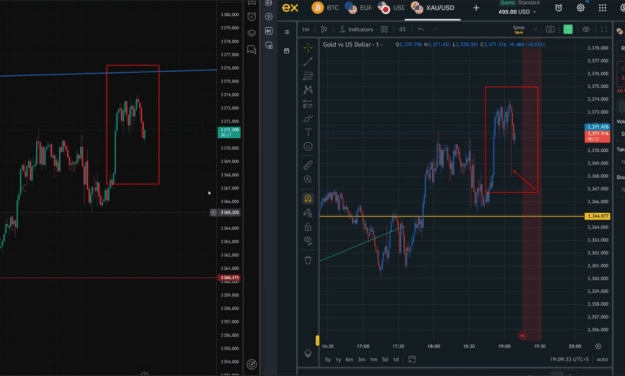Hide all drawings with eye-brush icon
Image resolution: width=625 pixels, height=376 pixels.
click(x=308, y=240)
